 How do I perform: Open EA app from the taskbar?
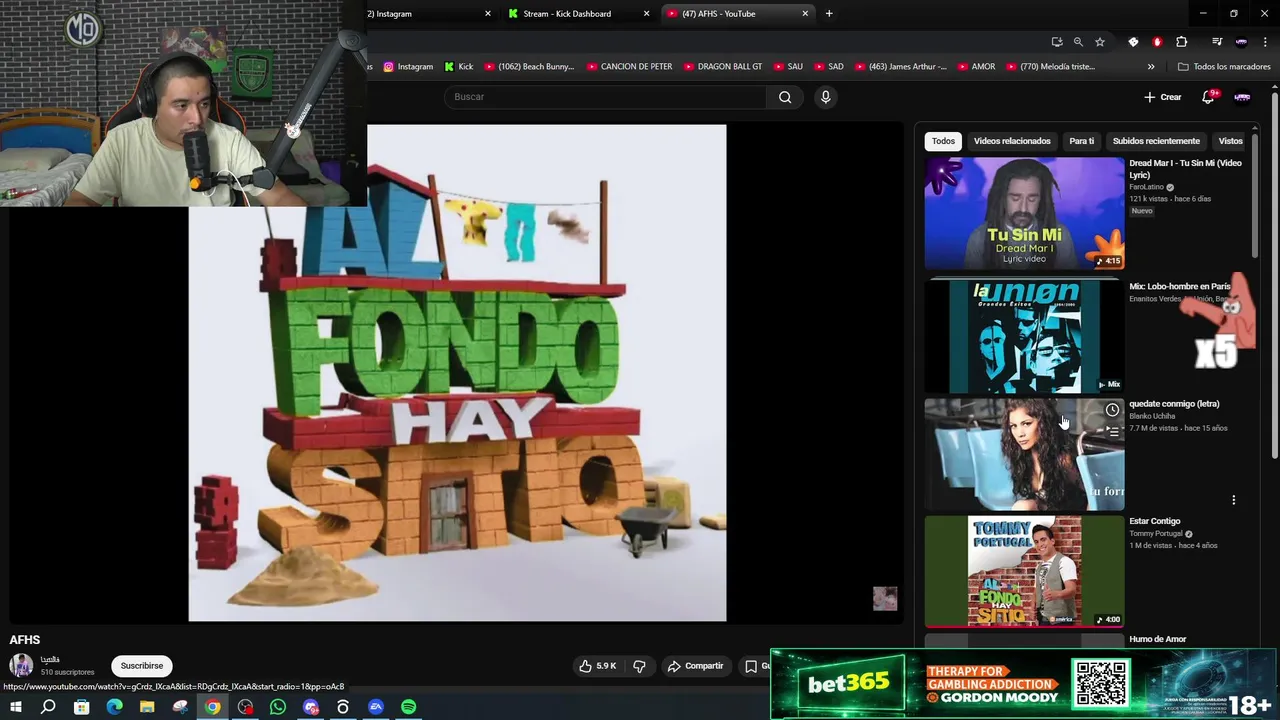[376, 707]
